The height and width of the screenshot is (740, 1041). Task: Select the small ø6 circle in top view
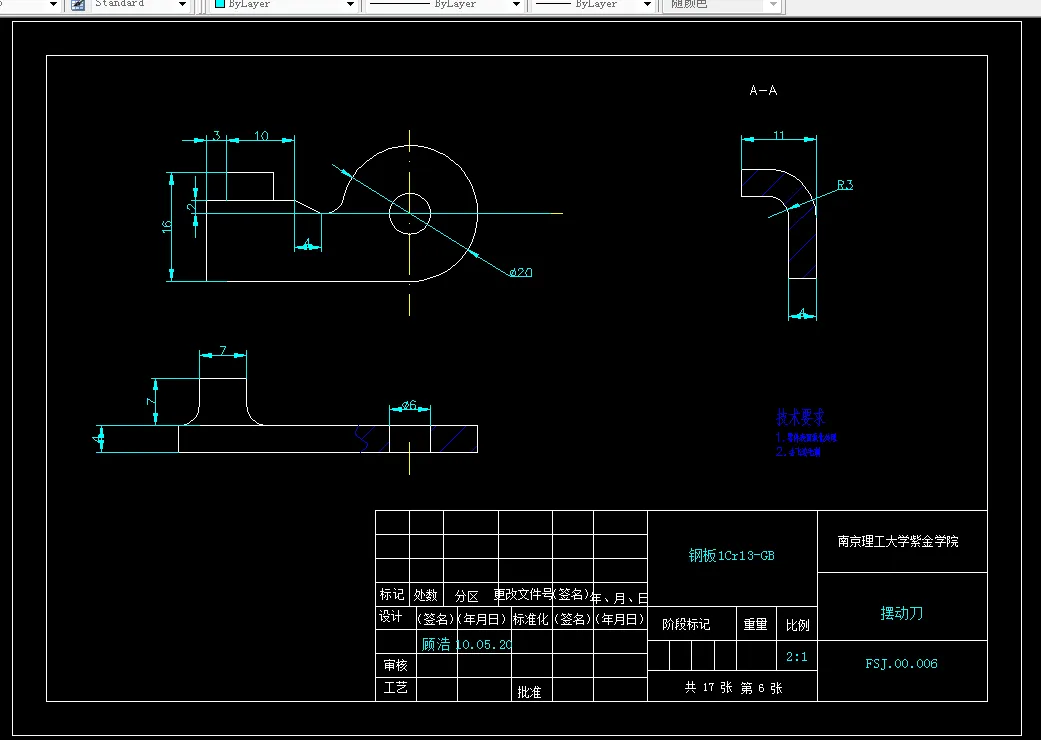point(410,214)
